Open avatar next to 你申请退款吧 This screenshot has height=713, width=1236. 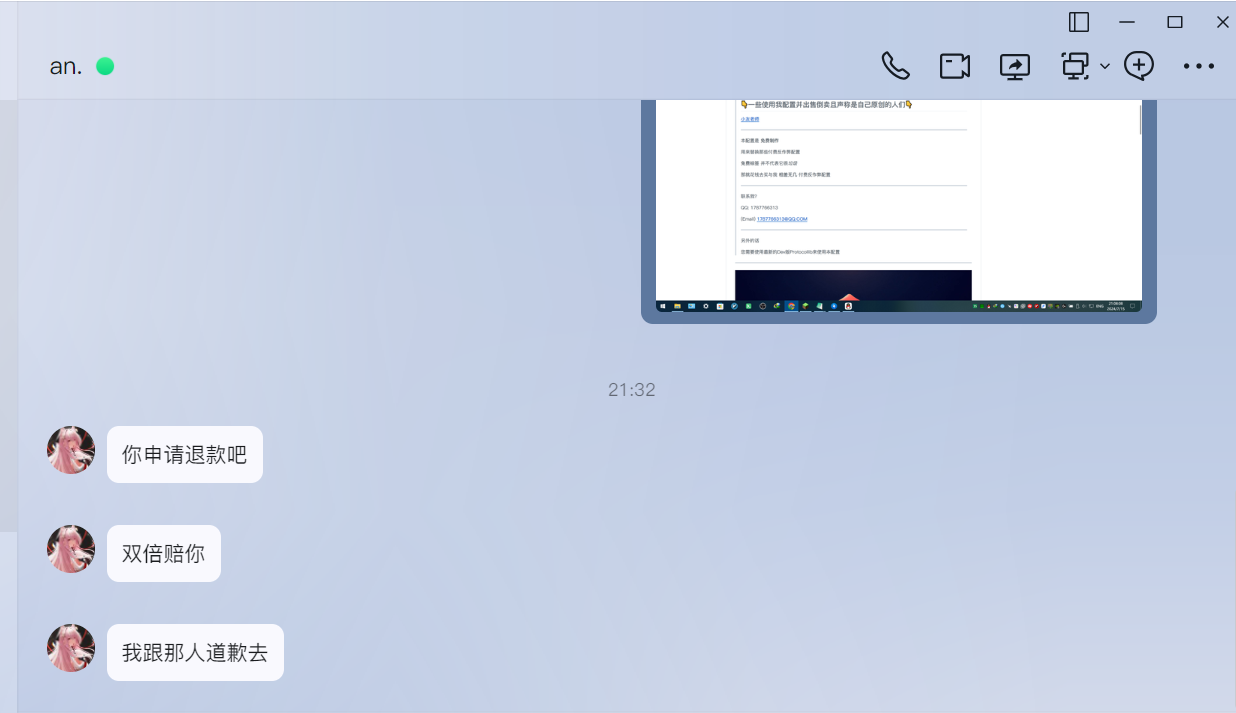click(71, 450)
